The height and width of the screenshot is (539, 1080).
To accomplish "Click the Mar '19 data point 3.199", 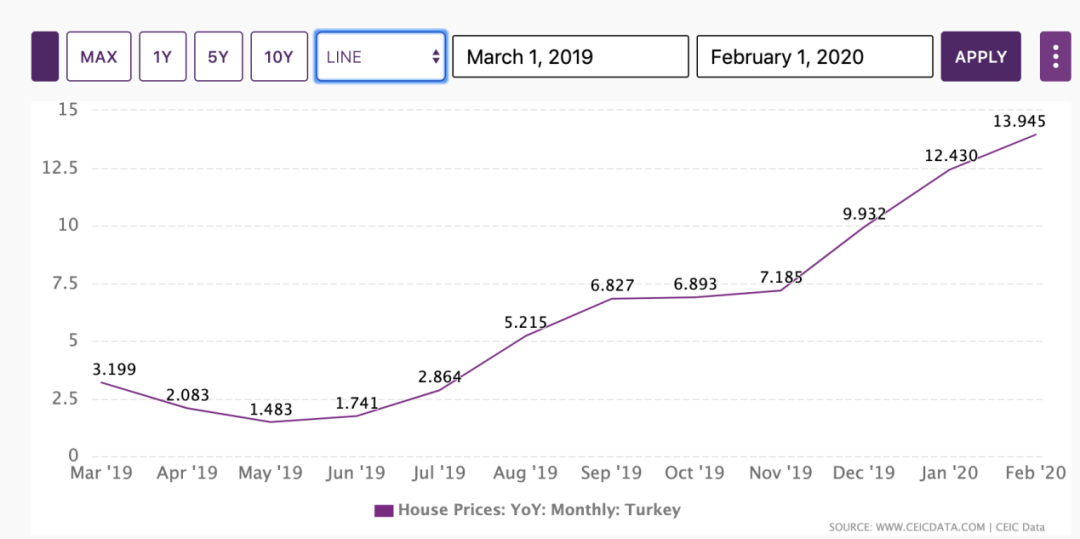I will tap(100, 382).
